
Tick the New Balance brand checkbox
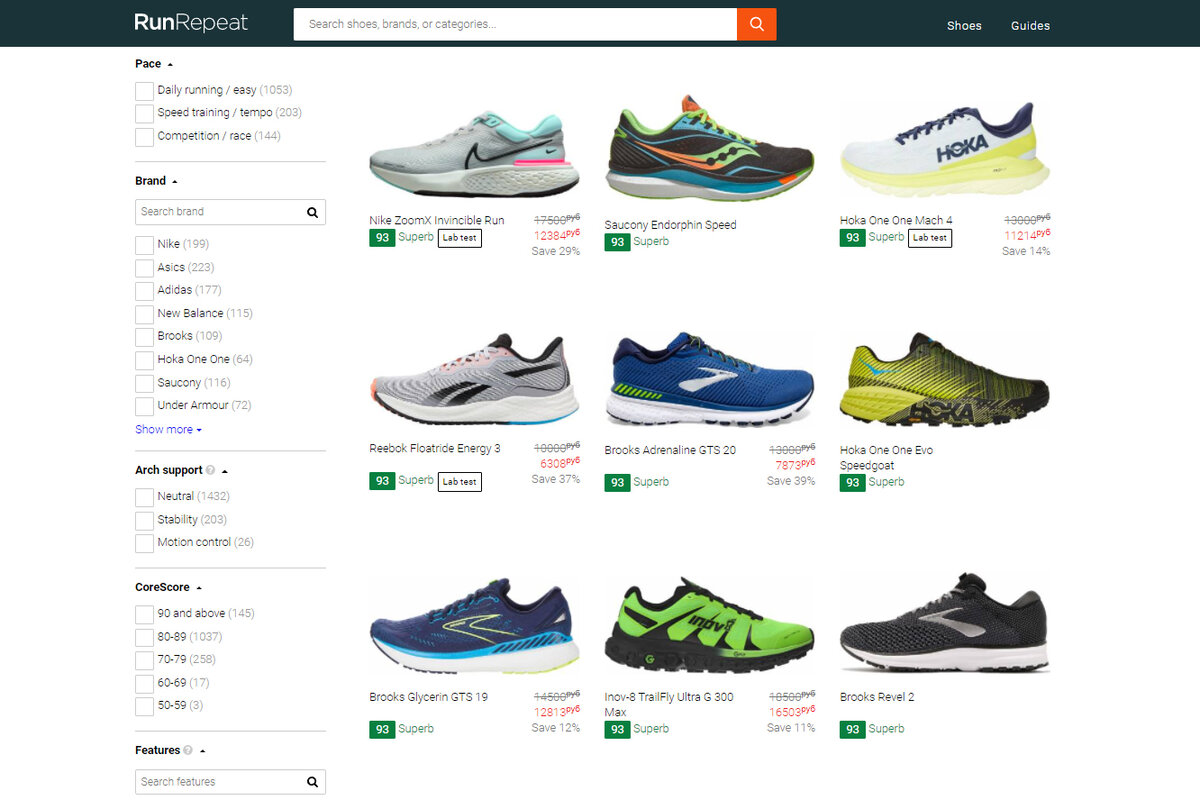[x=144, y=314]
